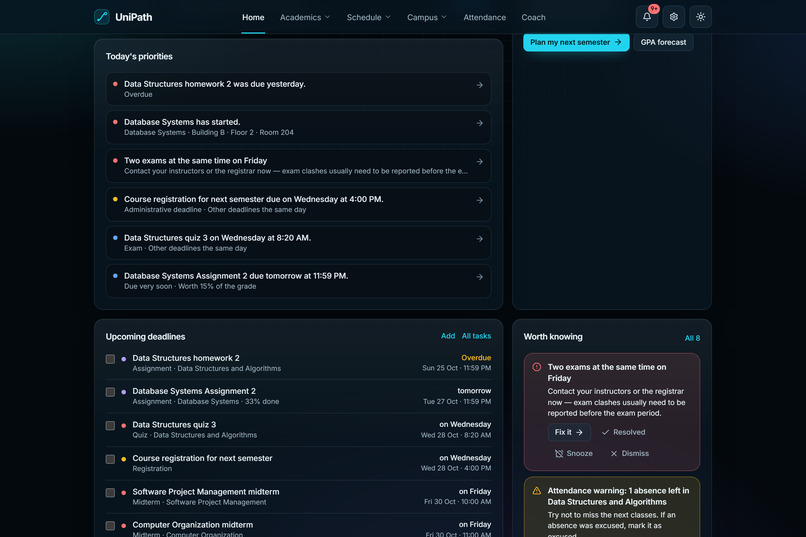Image resolution: width=806 pixels, height=537 pixels.
Task: Click the Worth knowing heading
Action: [x=553, y=337]
